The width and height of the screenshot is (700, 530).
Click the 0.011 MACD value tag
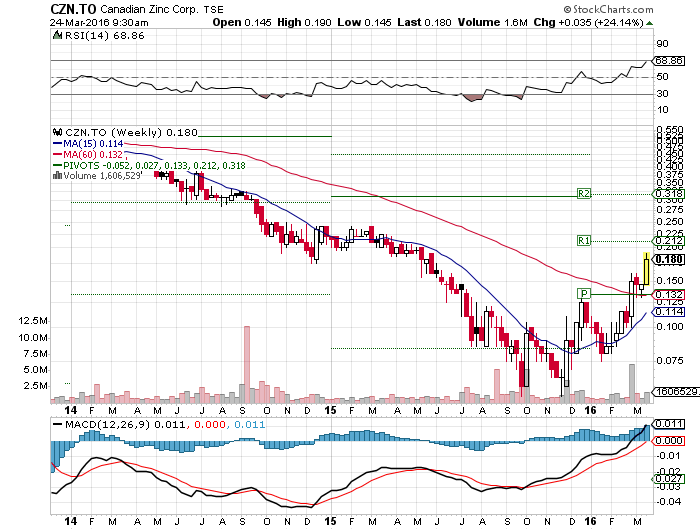[668, 424]
